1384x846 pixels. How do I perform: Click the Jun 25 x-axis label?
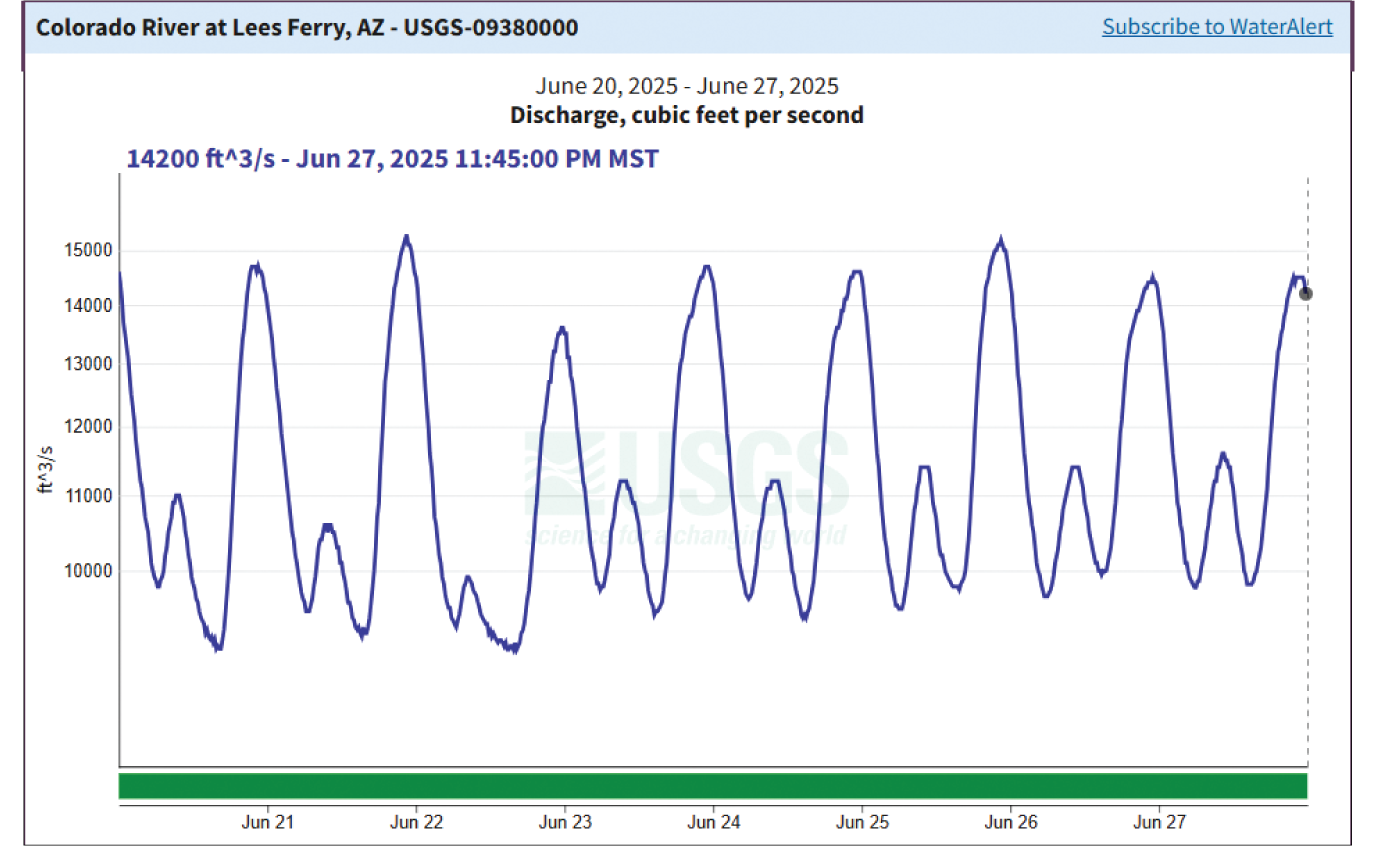(862, 823)
